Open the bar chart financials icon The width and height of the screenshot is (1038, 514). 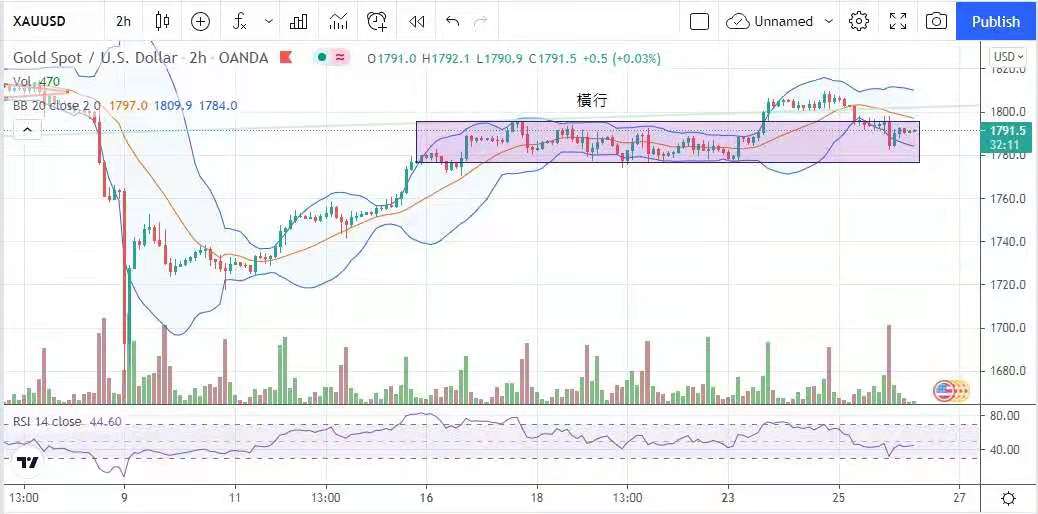point(298,21)
